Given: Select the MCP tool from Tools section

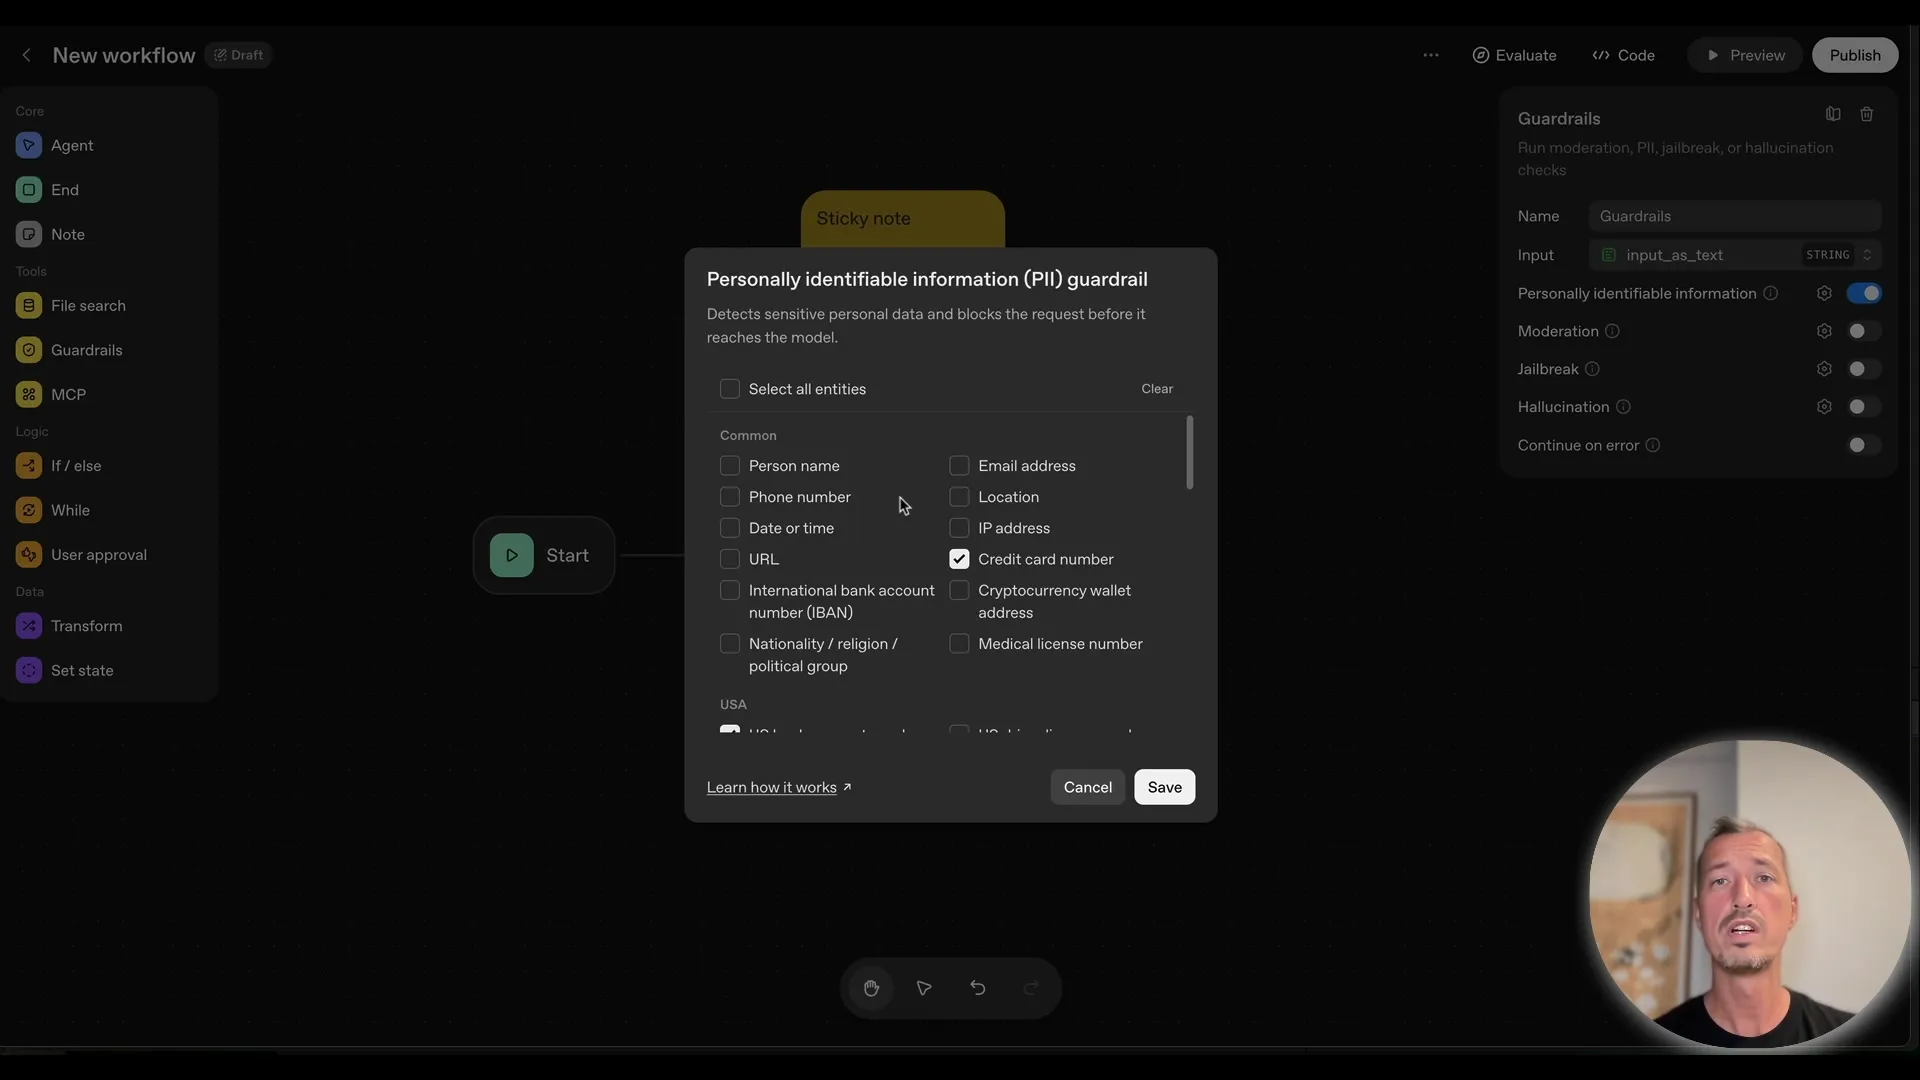Looking at the screenshot, I should coord(66,394).
